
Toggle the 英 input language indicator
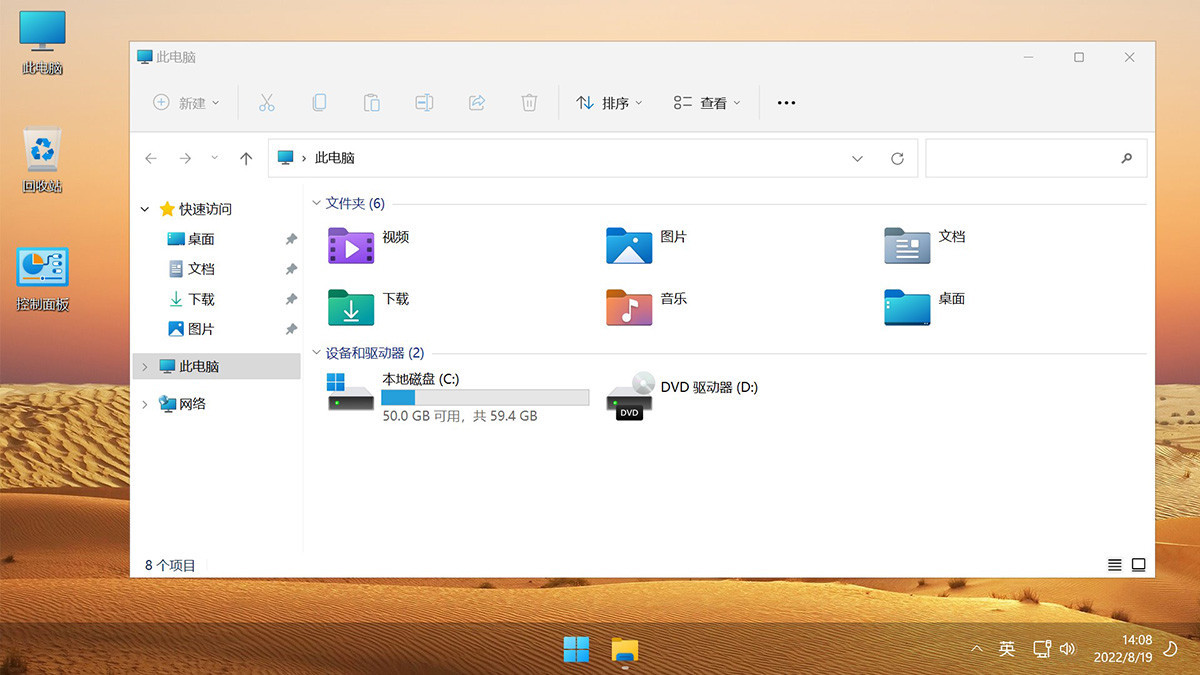point(1007,649)
